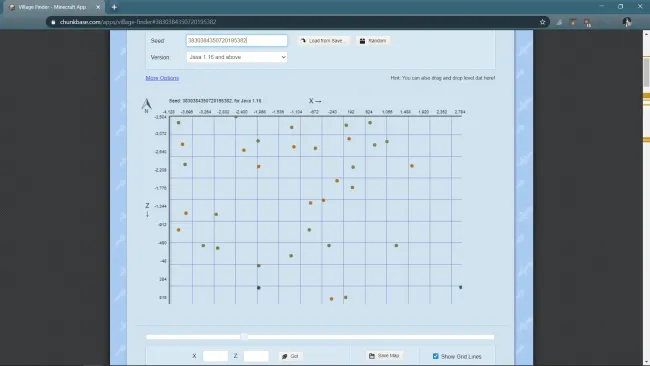Click the Random seed dice button
The width and height of the screenshot is (650, 366).
pos(373,41)
